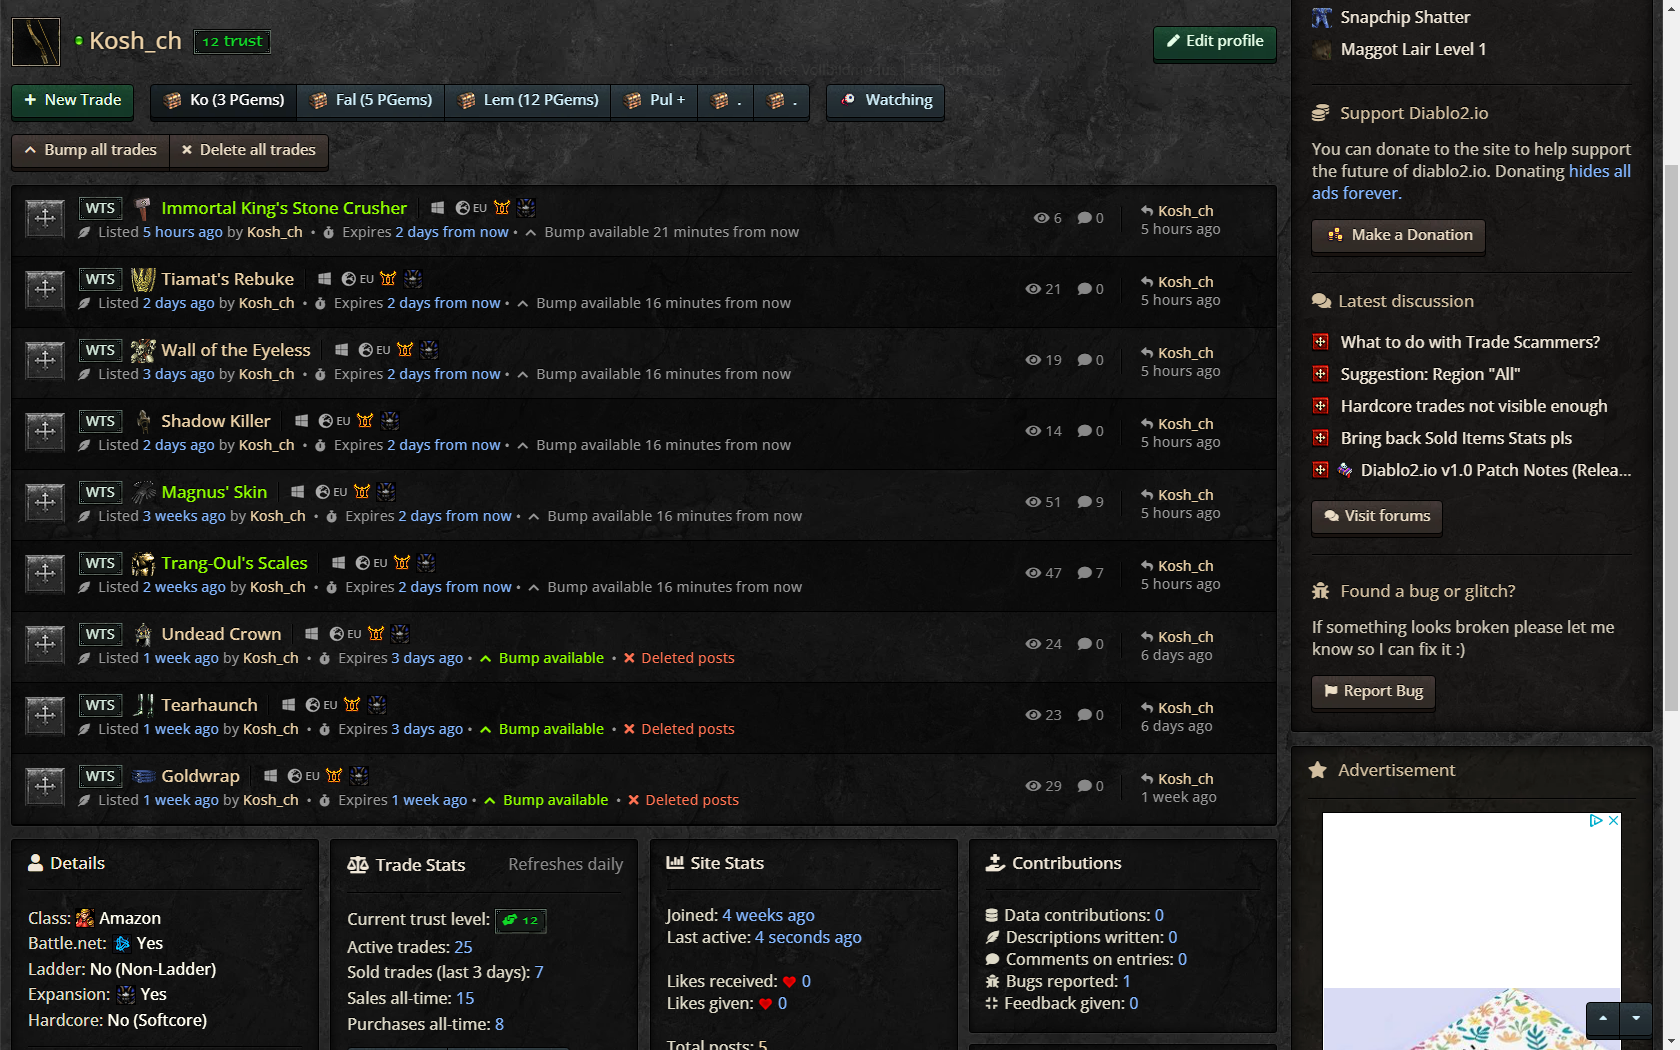
Task: Open Kosh_ch last reply on Goldwrap row
Action: [x=1185, y=779]
